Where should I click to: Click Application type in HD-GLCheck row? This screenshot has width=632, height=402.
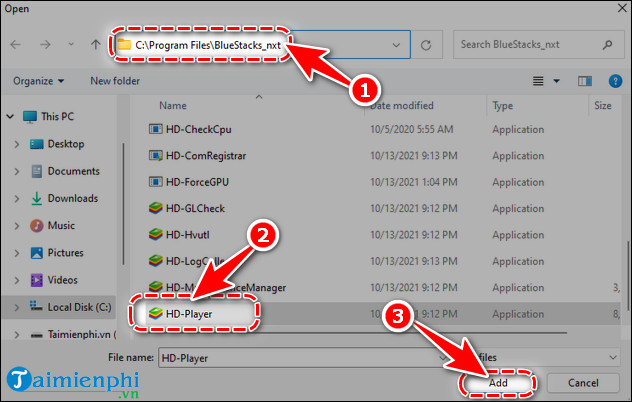click(x=518, y=208)
